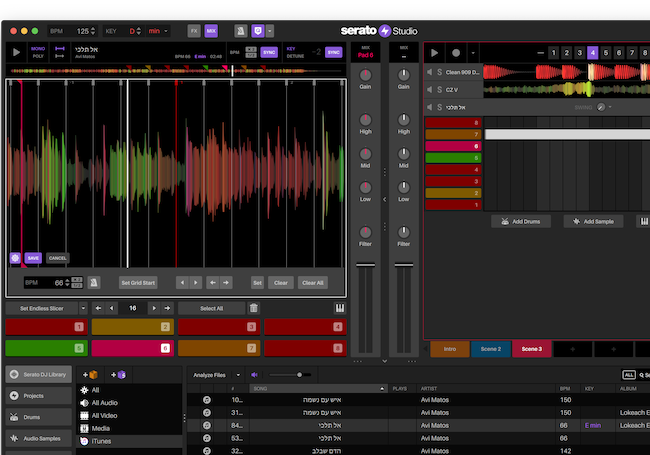Toggle sample length stretch mode icon
This screenshot has height=455, width=650.
click(x=60, y=52)
